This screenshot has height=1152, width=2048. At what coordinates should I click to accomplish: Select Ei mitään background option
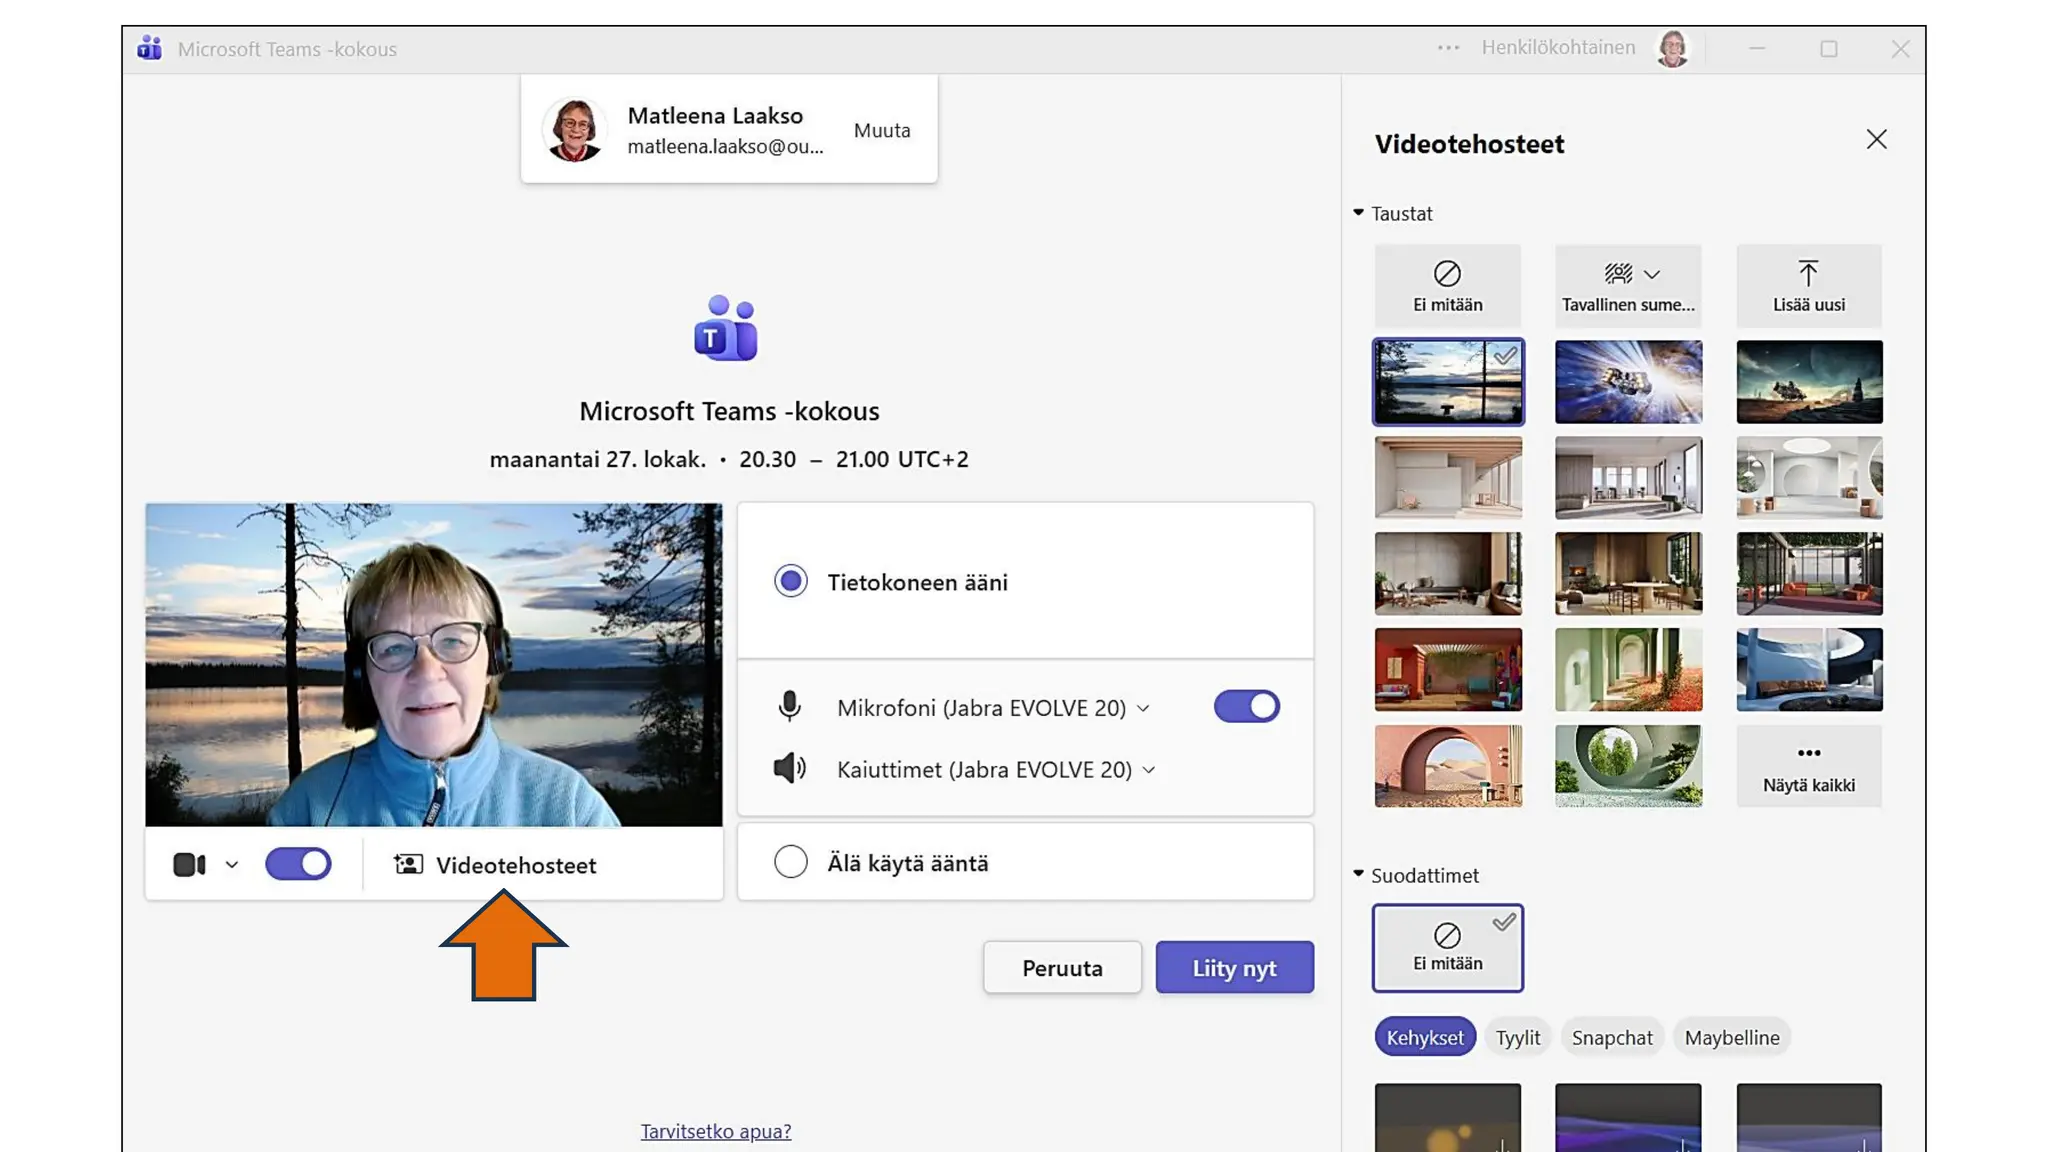pos(1447,286)
